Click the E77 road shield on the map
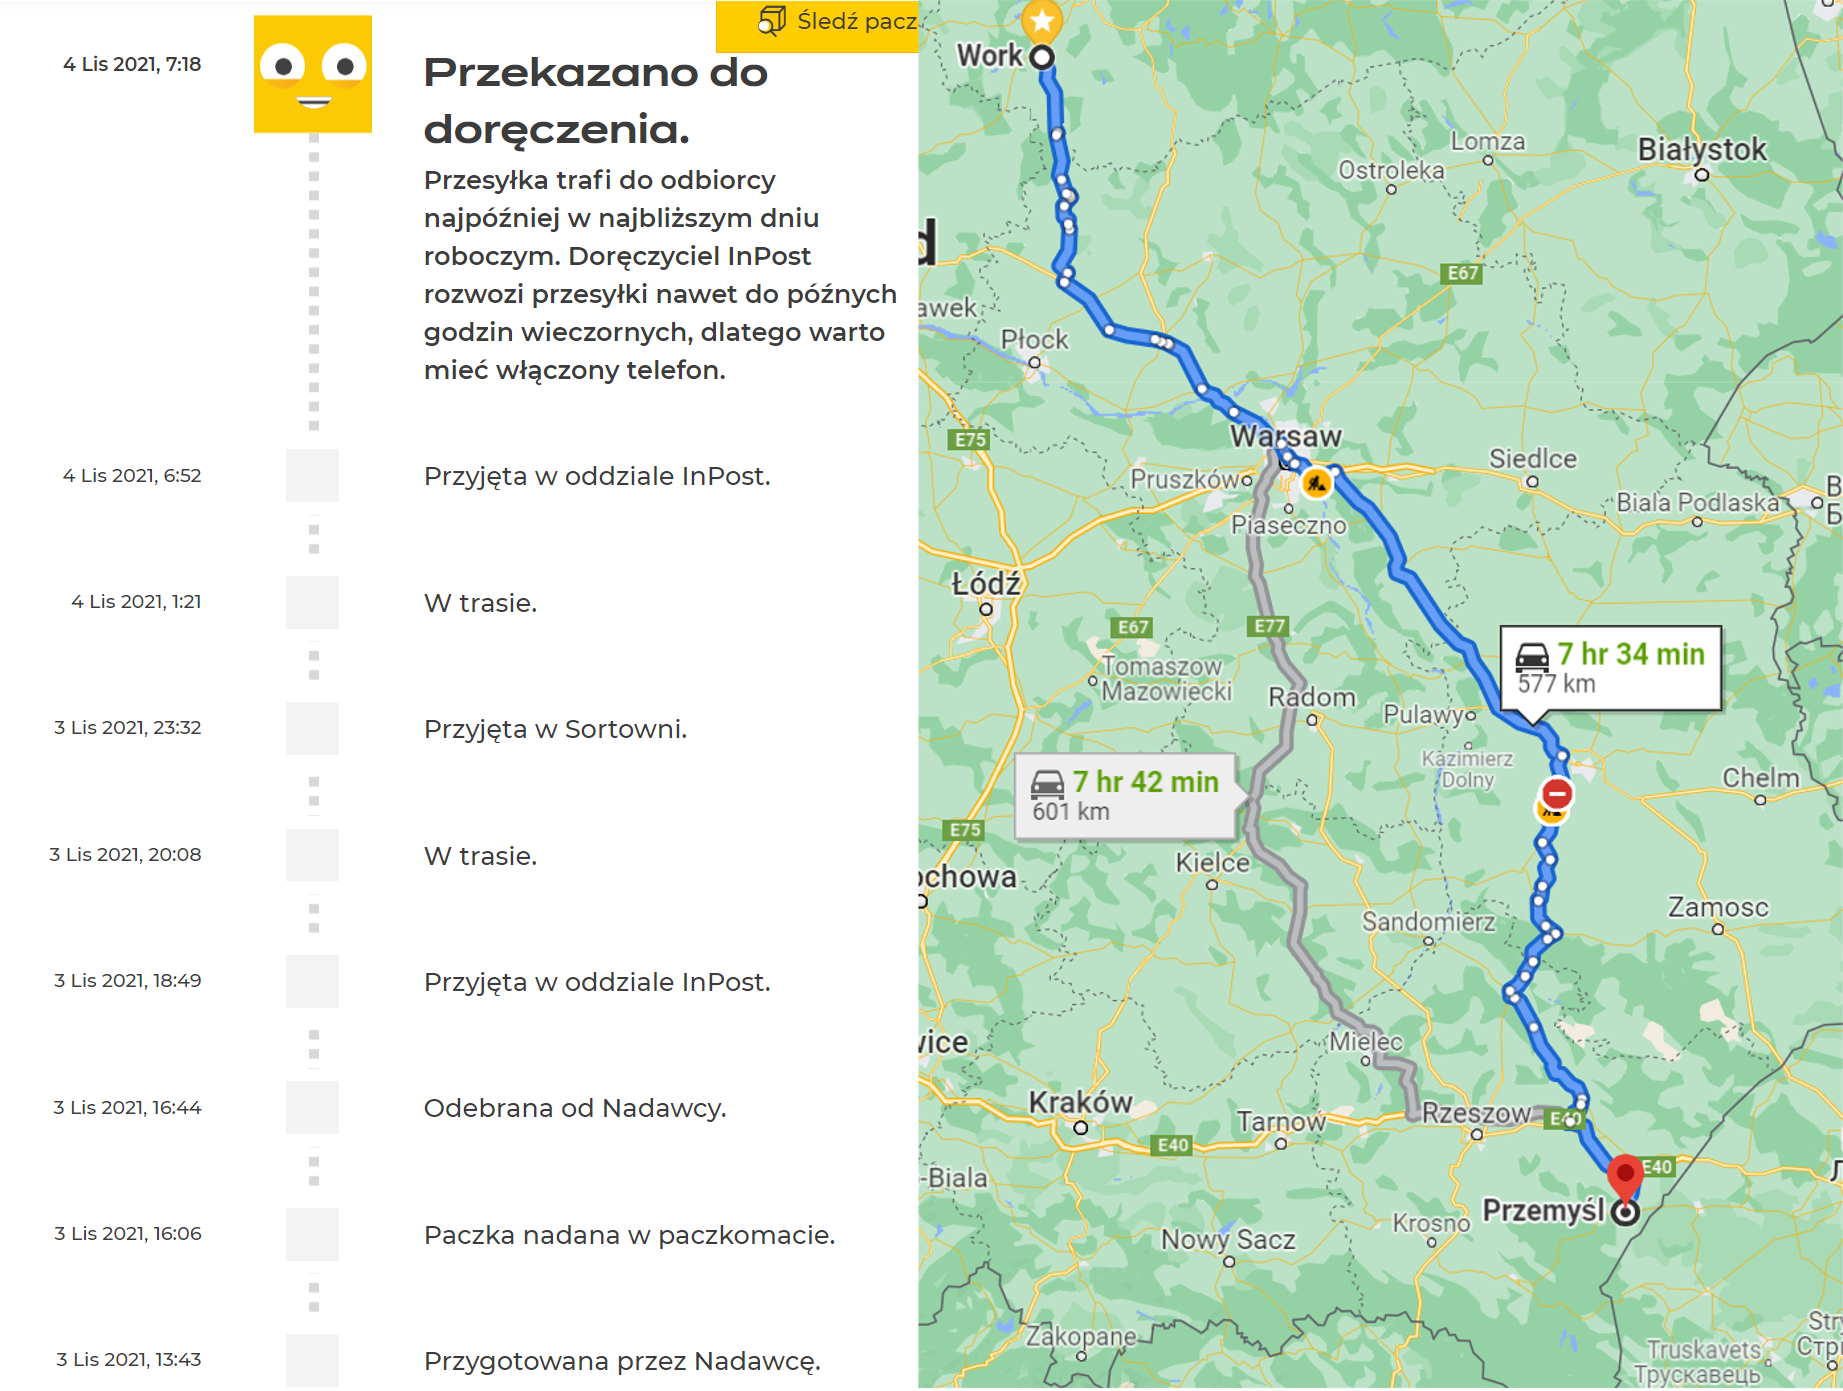Image resolution: width=1843 pixels, height=1391 pixels. 1269,626
